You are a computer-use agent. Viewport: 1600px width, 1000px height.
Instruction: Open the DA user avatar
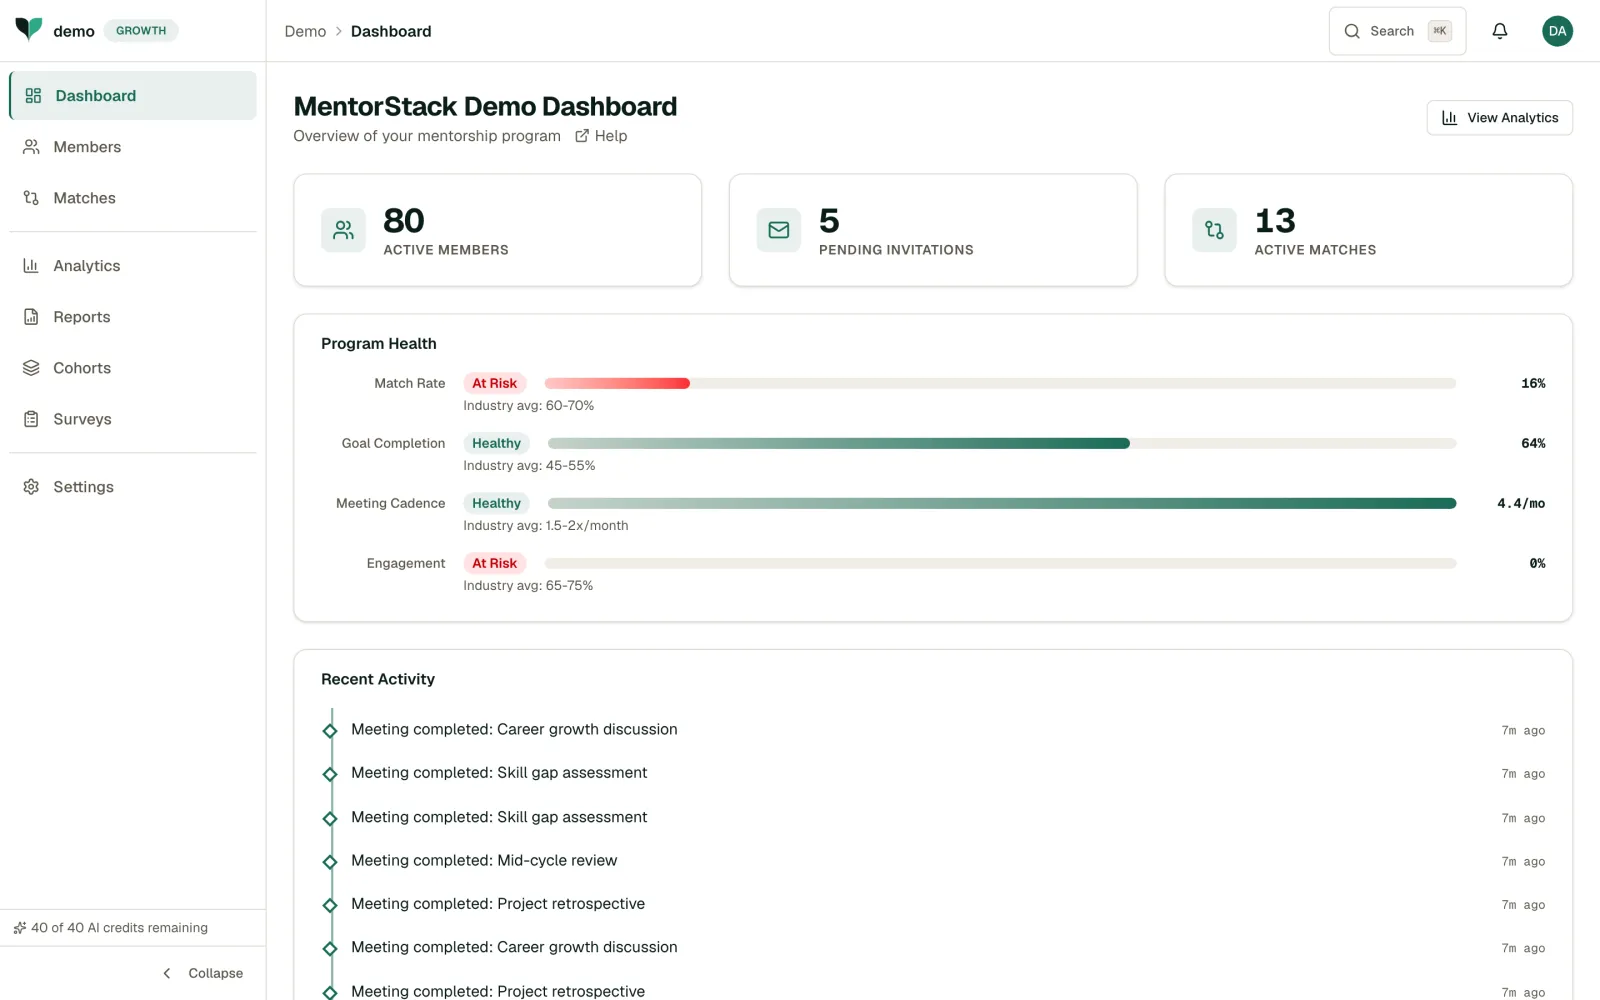click(x=1557, y=31)
